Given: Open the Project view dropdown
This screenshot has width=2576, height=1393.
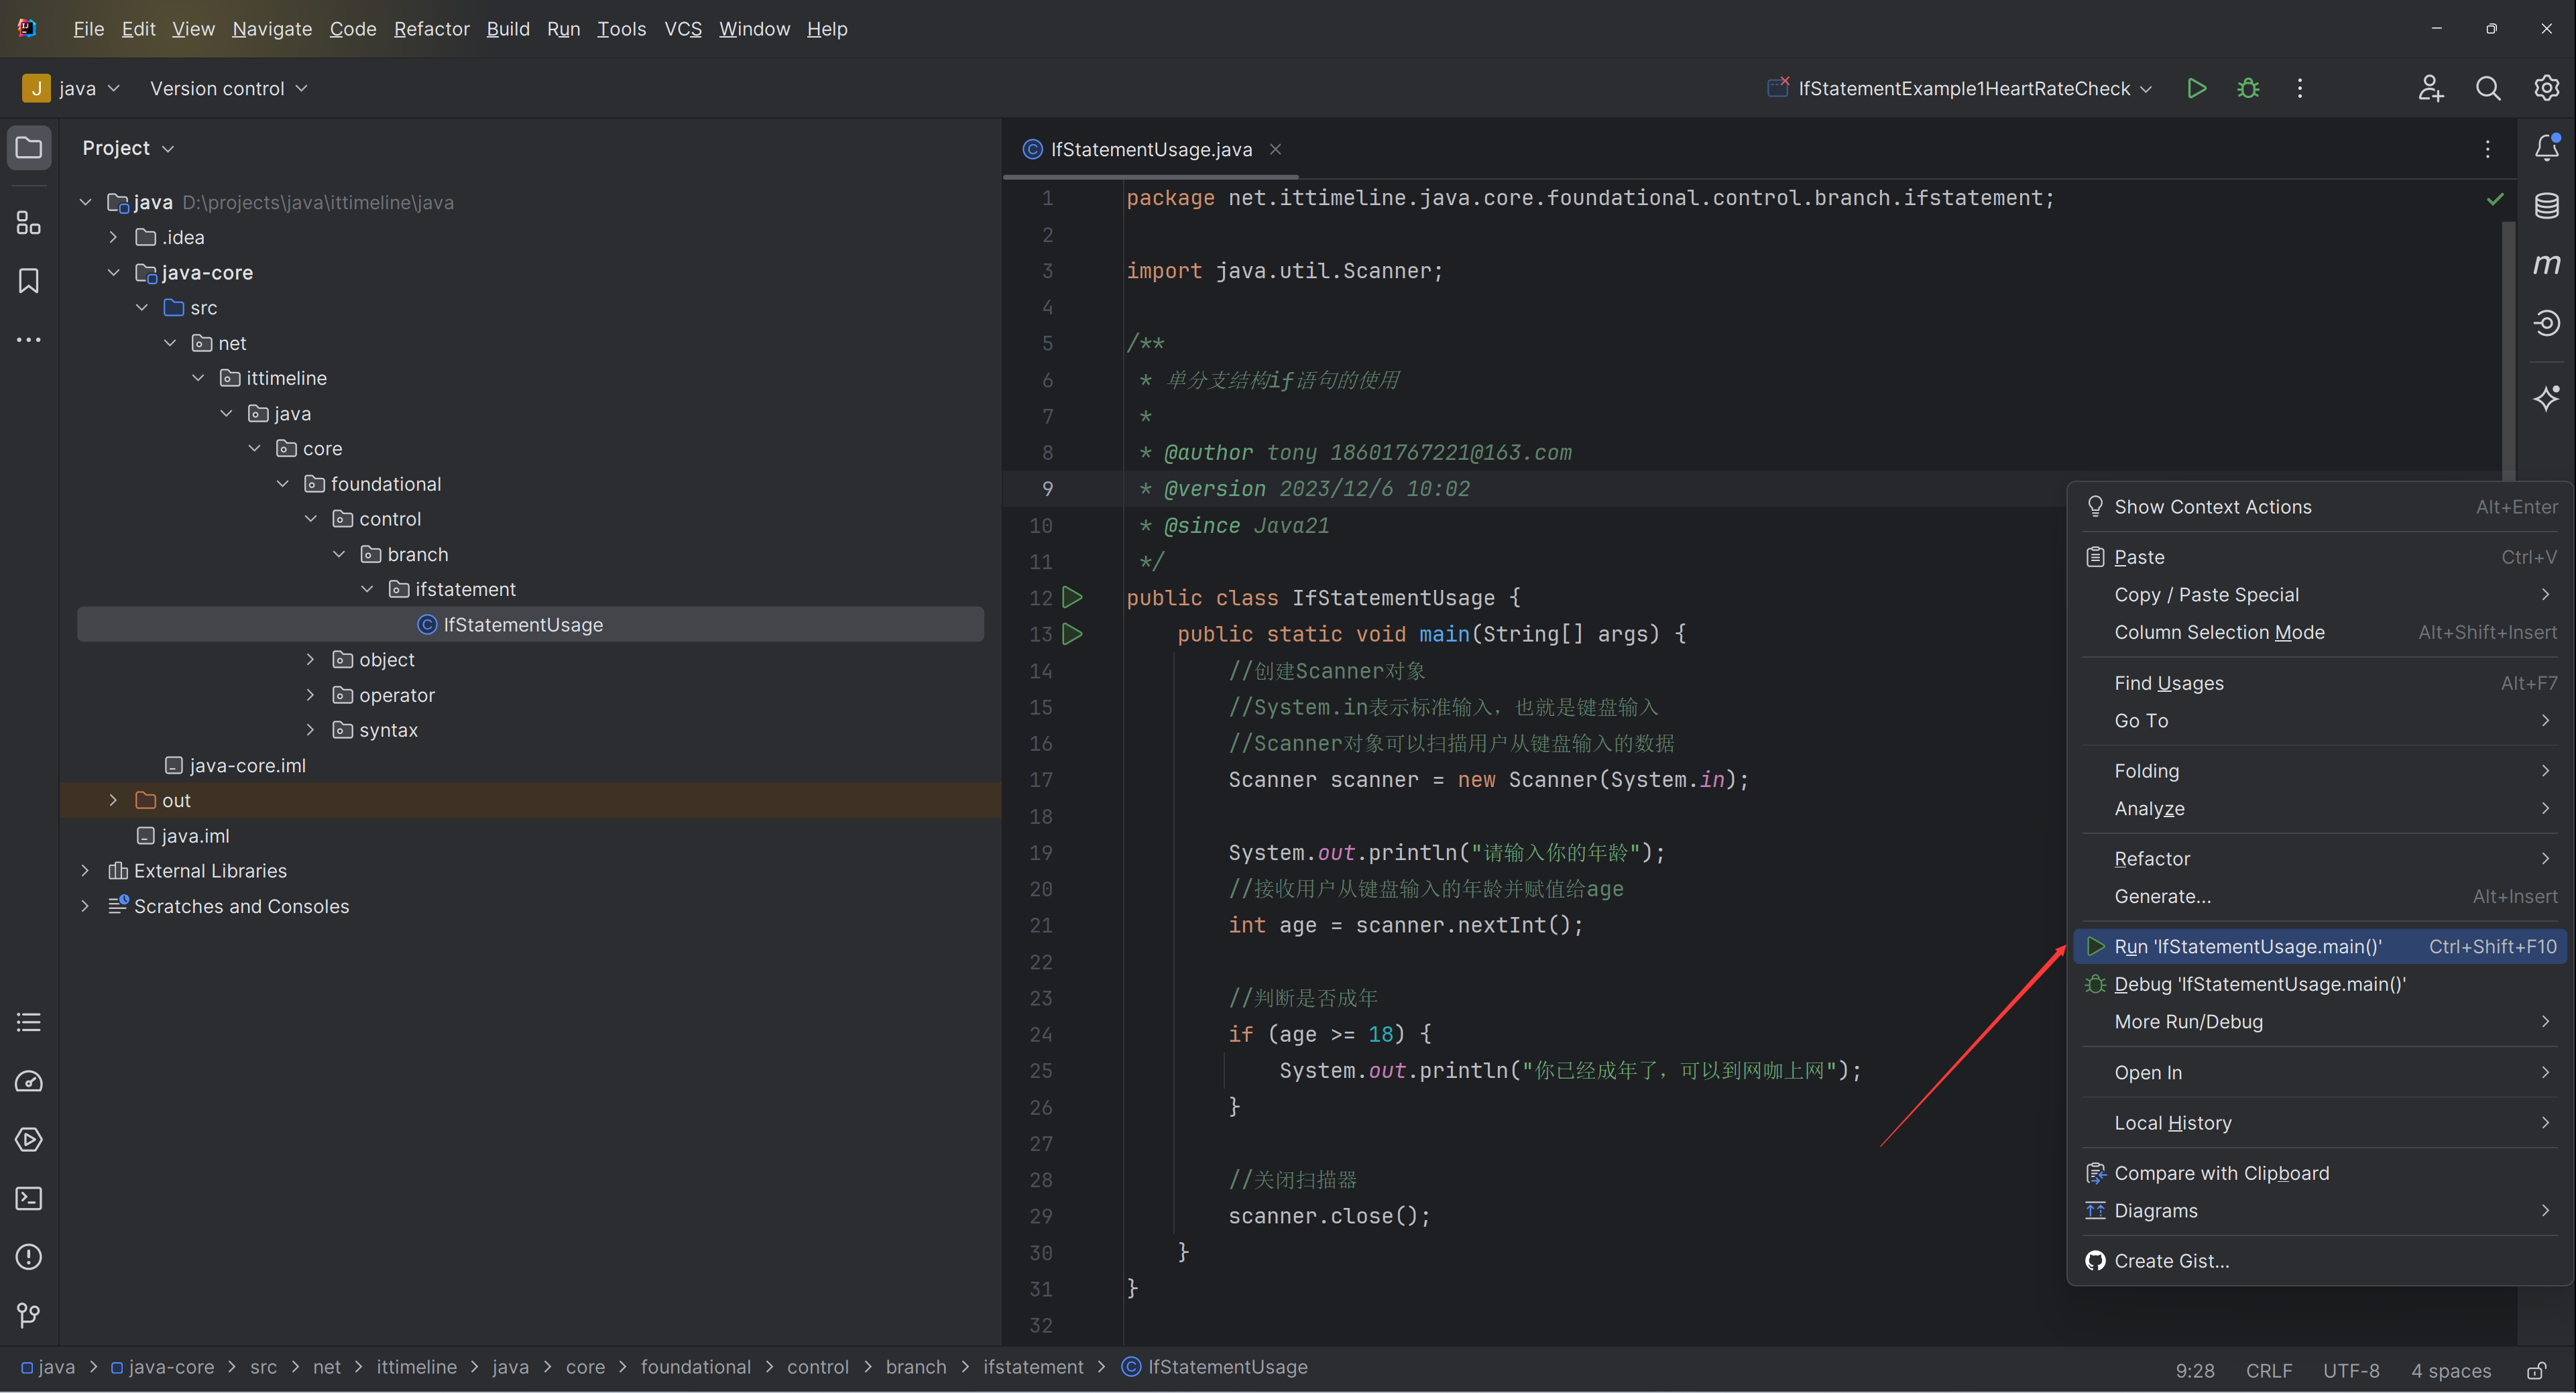Looking at the screenshot, I should point(128,148).
